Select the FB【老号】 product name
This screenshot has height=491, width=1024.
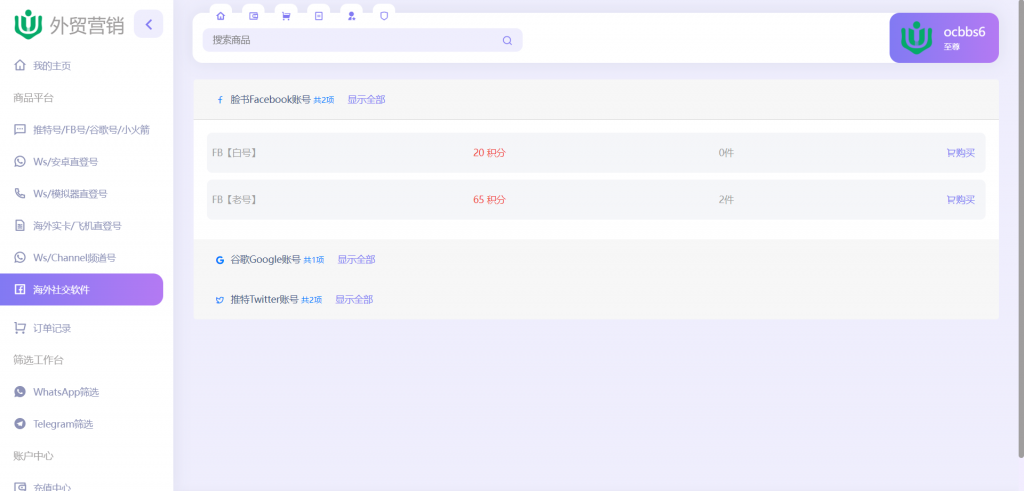[235, 200]
